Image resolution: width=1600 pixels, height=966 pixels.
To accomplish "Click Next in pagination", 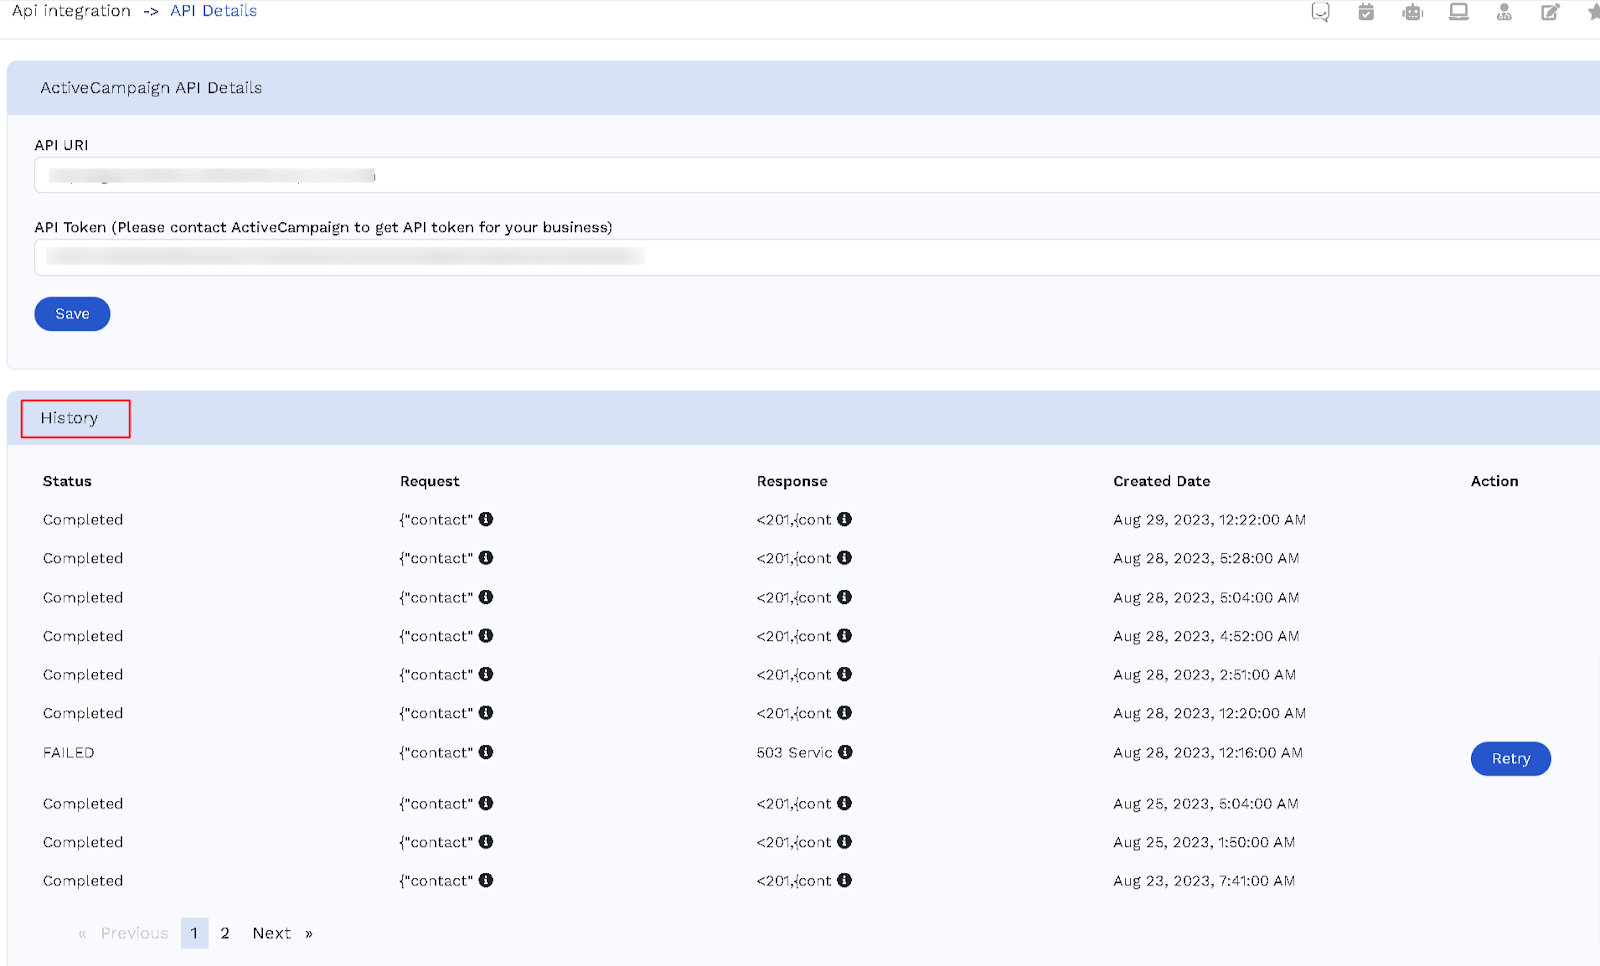I will pyautogui.click(x=282, y=933).
